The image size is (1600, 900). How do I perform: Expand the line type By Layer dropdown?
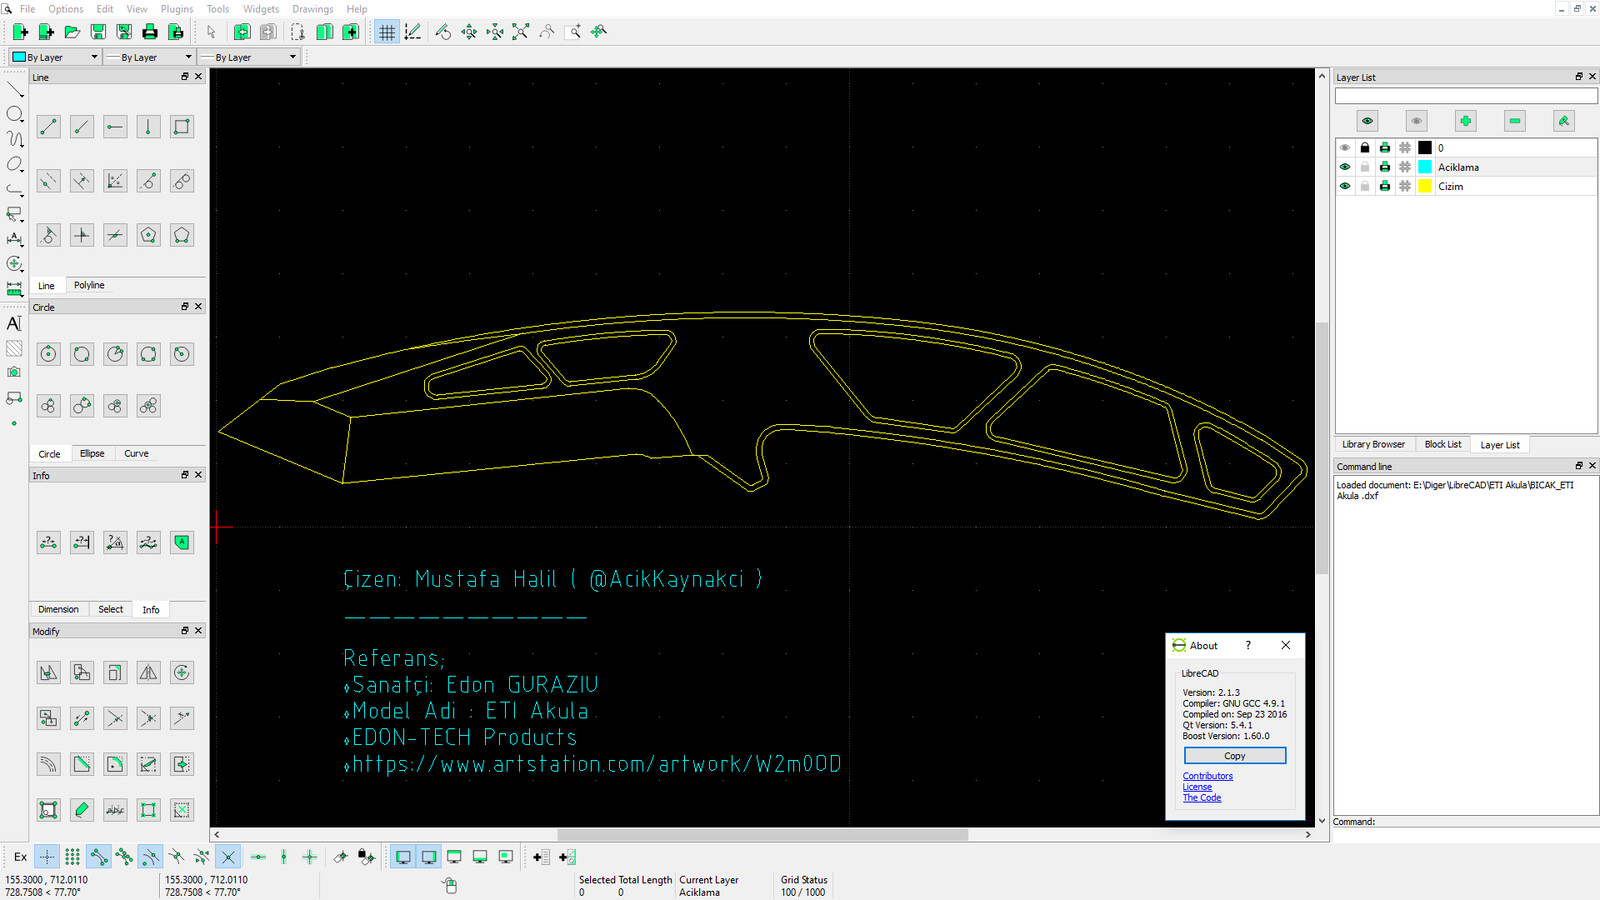249,57
